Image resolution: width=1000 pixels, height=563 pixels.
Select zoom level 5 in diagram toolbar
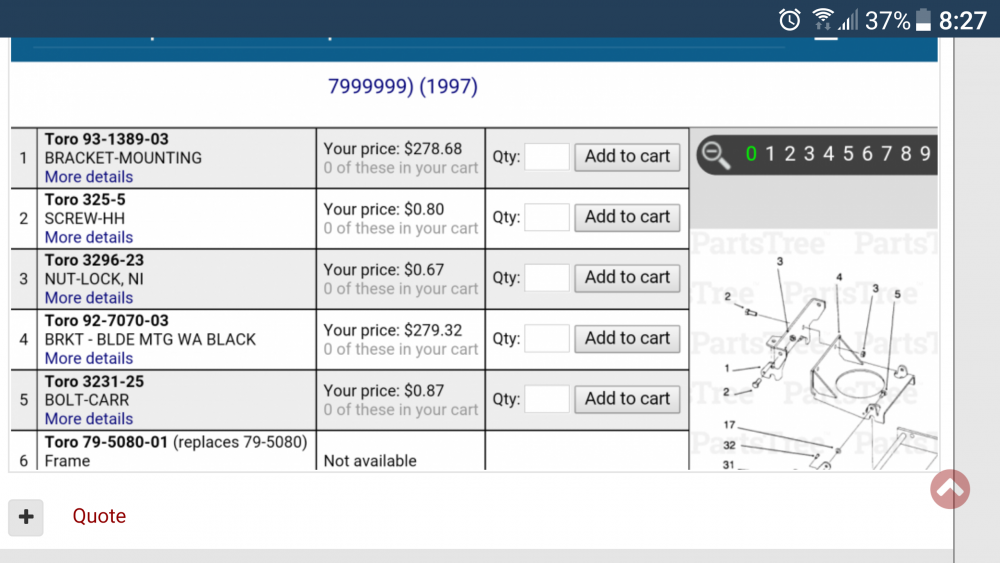tap(848, 154)
